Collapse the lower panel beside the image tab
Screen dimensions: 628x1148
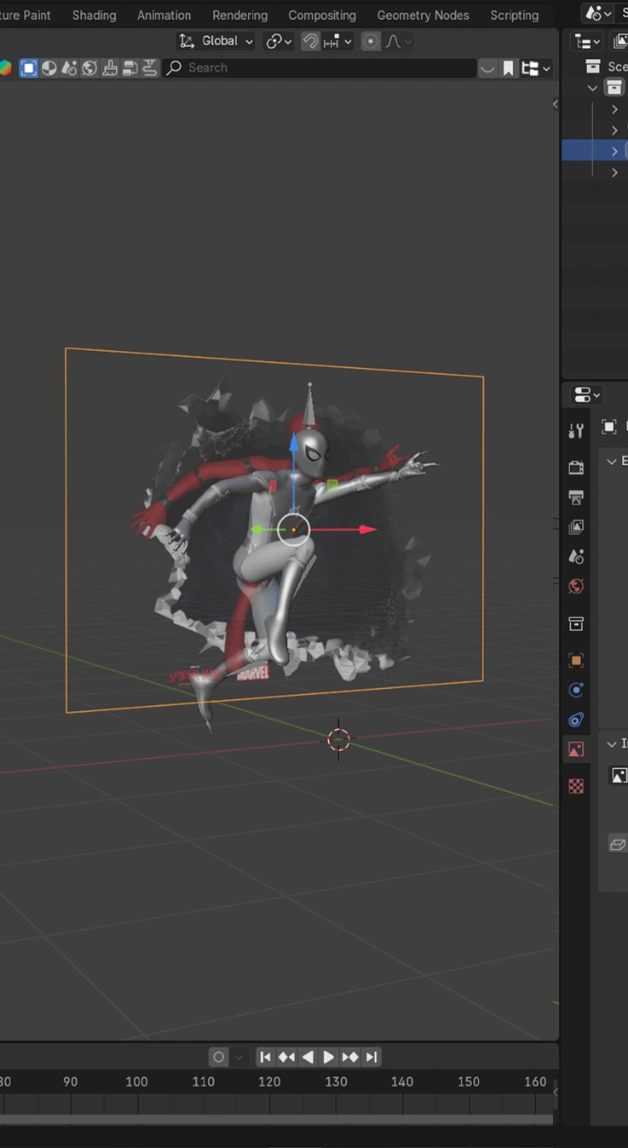(x=613, y=743)
